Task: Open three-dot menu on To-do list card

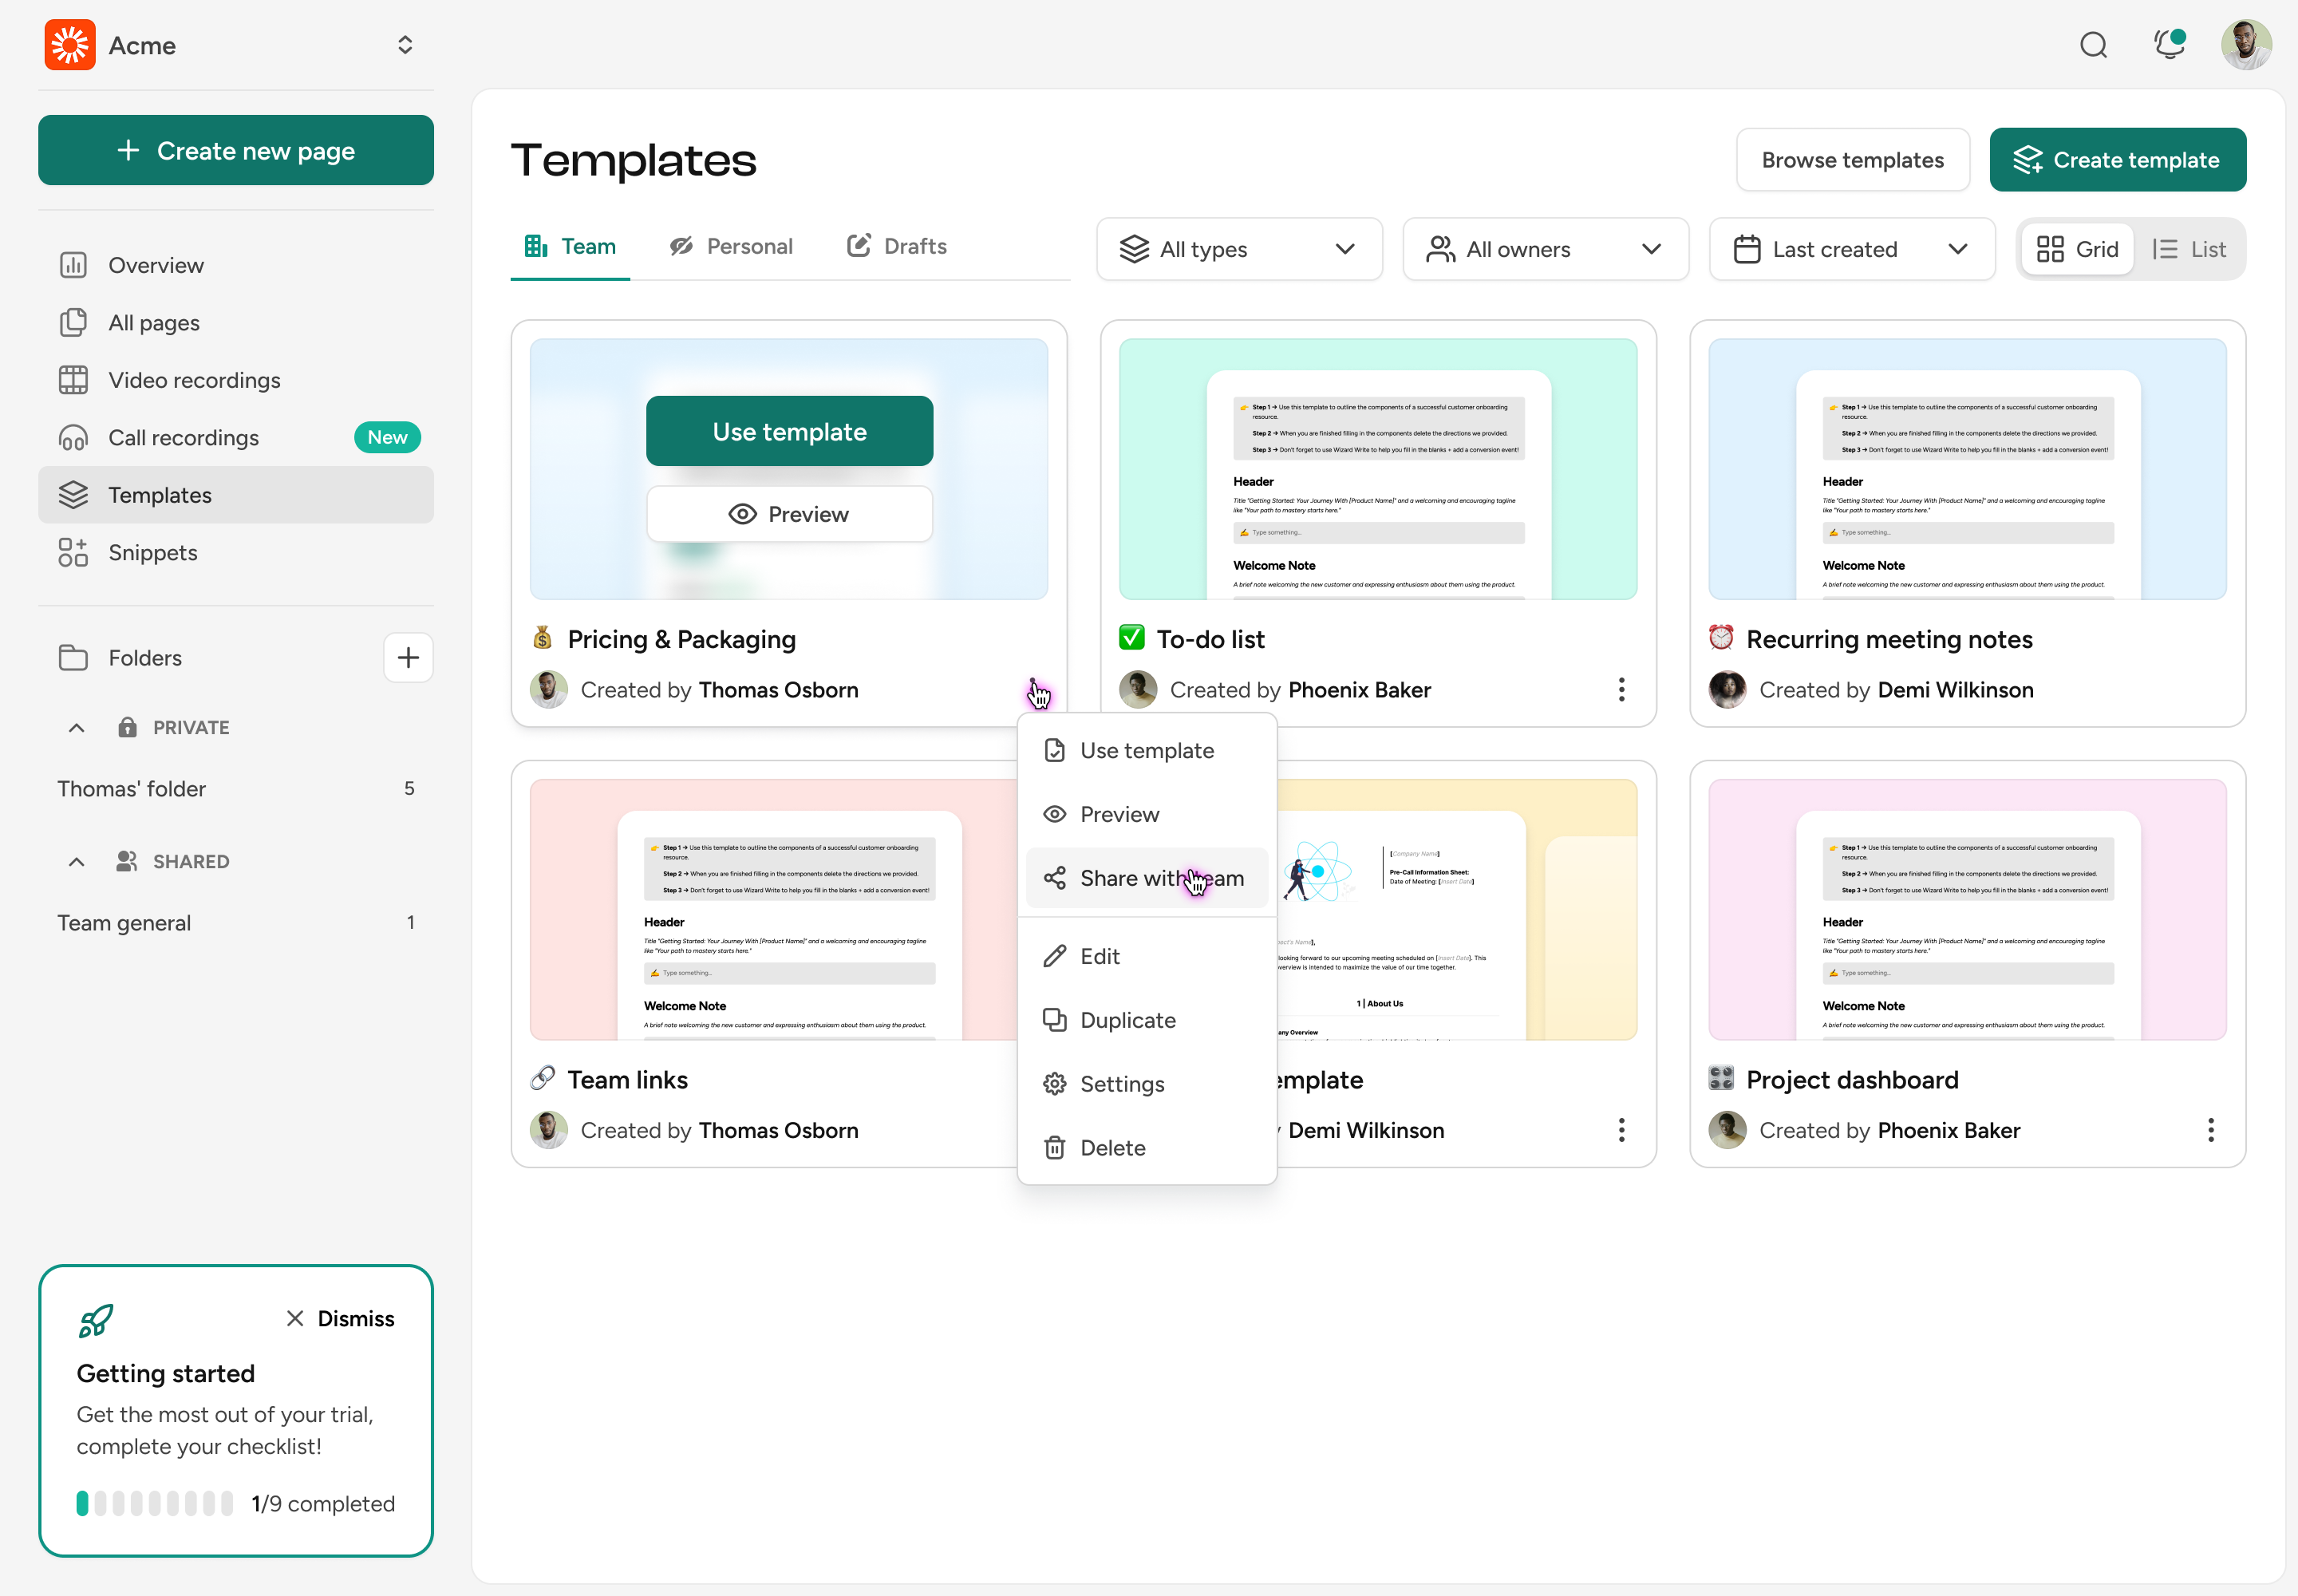Action: pos(1621,689)
